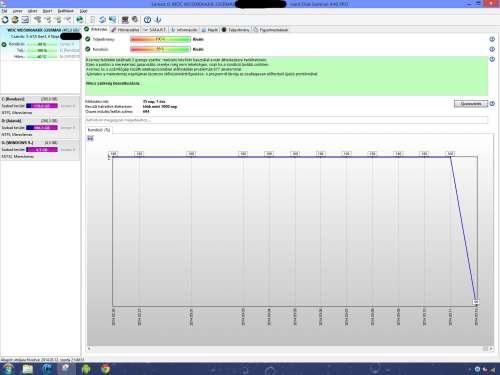Viewport: 500px width, 375px height.
Task: Click green status icon in left disk panel
Action: (x=4, y=44)
